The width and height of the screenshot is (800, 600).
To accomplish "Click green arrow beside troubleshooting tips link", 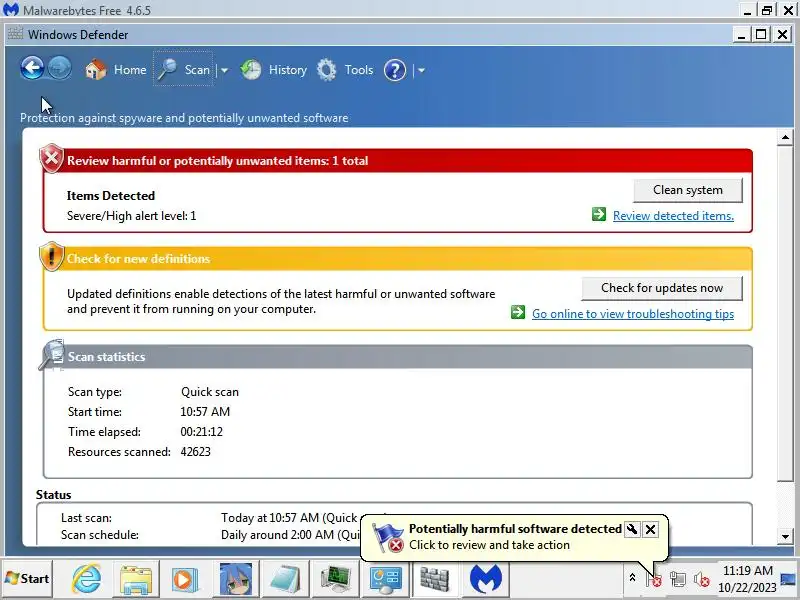I will [x=518, y=312].
